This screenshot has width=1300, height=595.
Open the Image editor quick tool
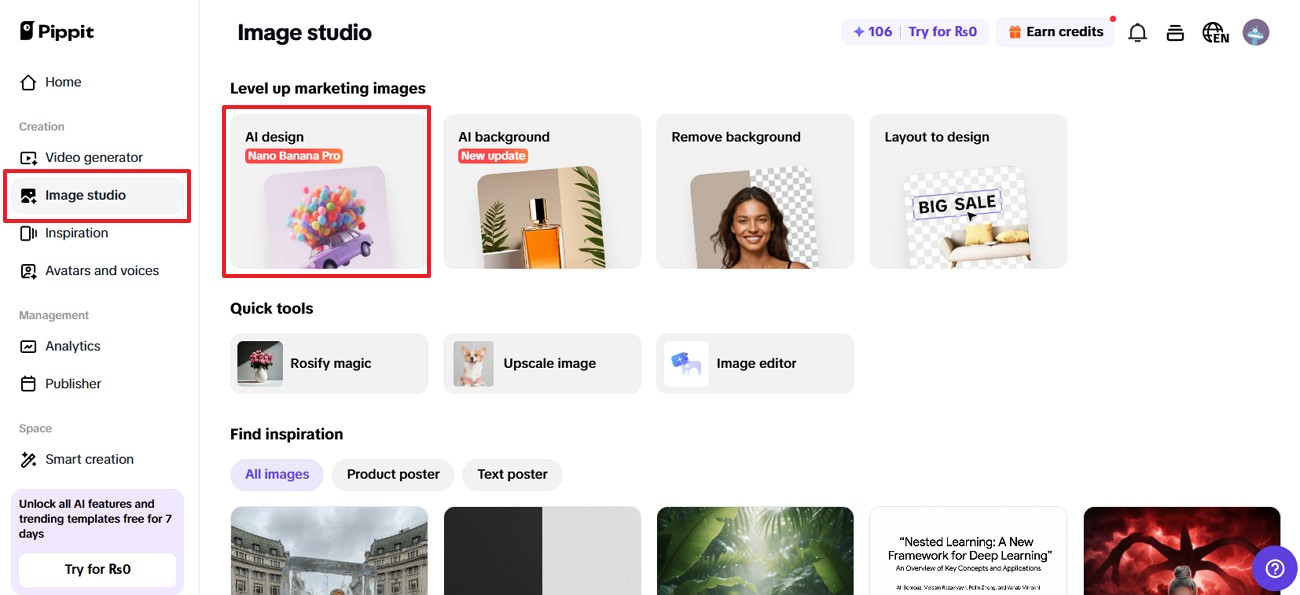click(755, 363)
